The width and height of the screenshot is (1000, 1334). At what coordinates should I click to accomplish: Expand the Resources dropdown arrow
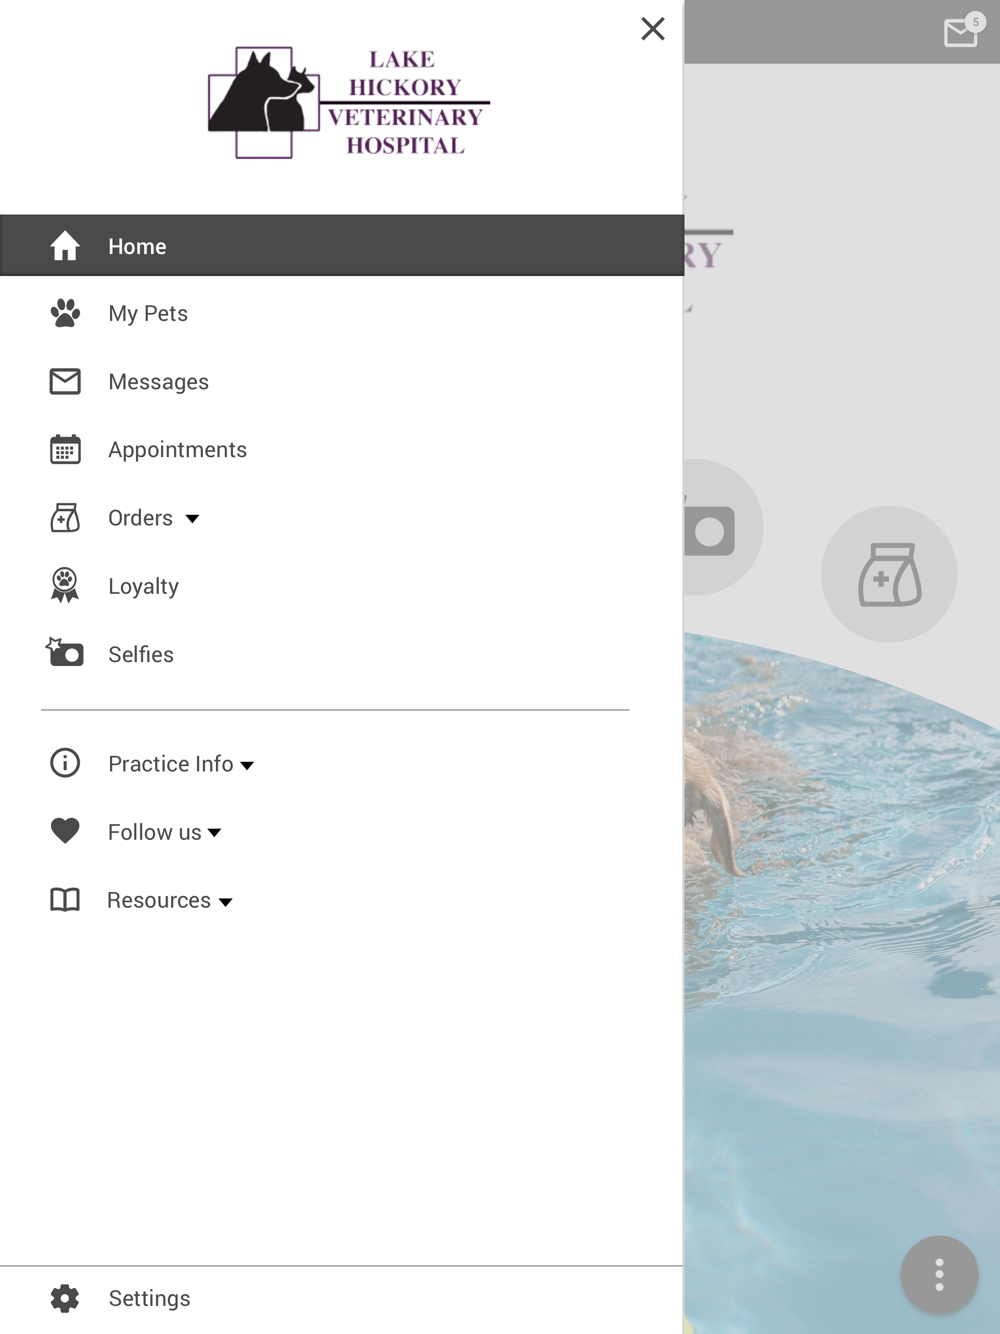[226, 902]
